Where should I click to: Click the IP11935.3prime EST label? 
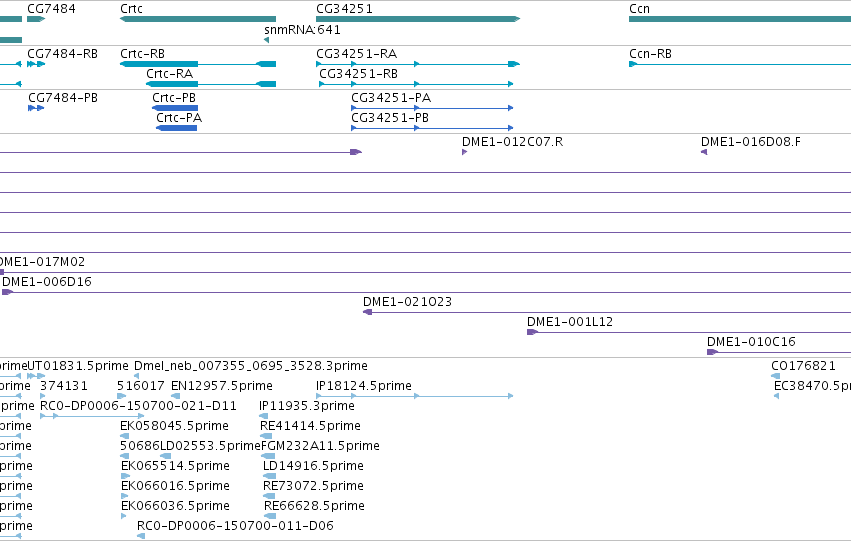307,406
